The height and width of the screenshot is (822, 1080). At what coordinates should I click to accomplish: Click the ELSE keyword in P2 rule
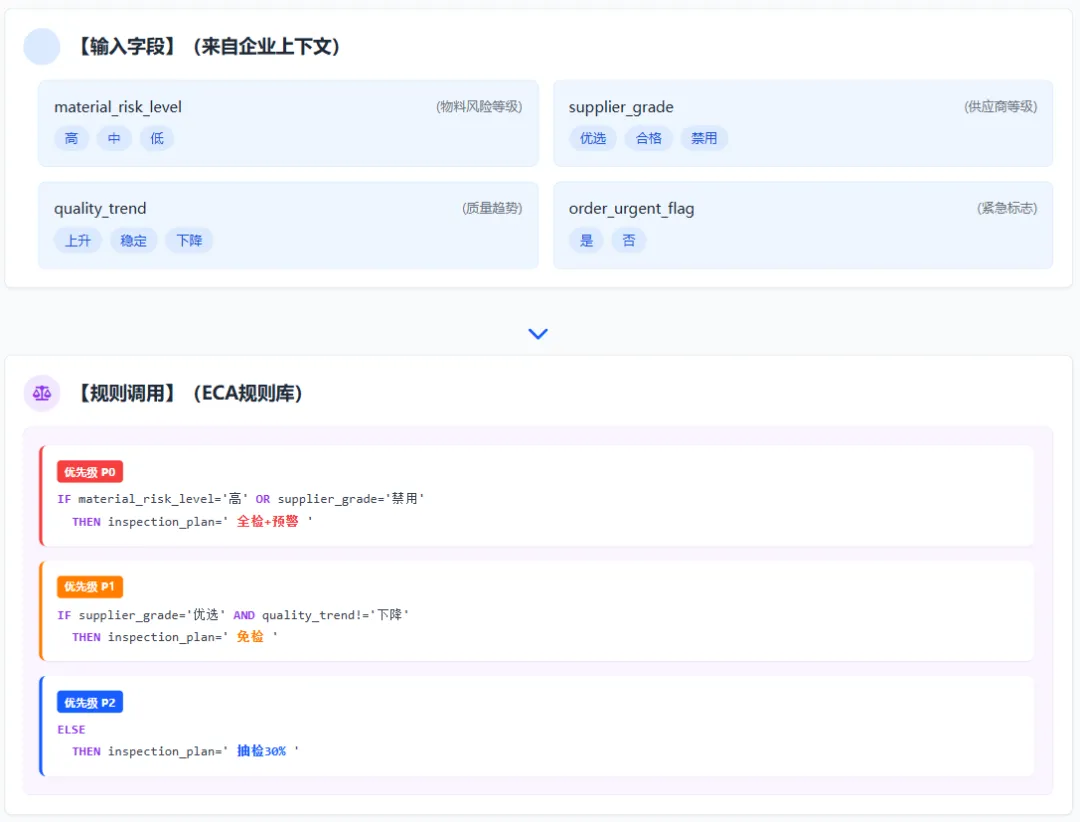click(71, 730)
